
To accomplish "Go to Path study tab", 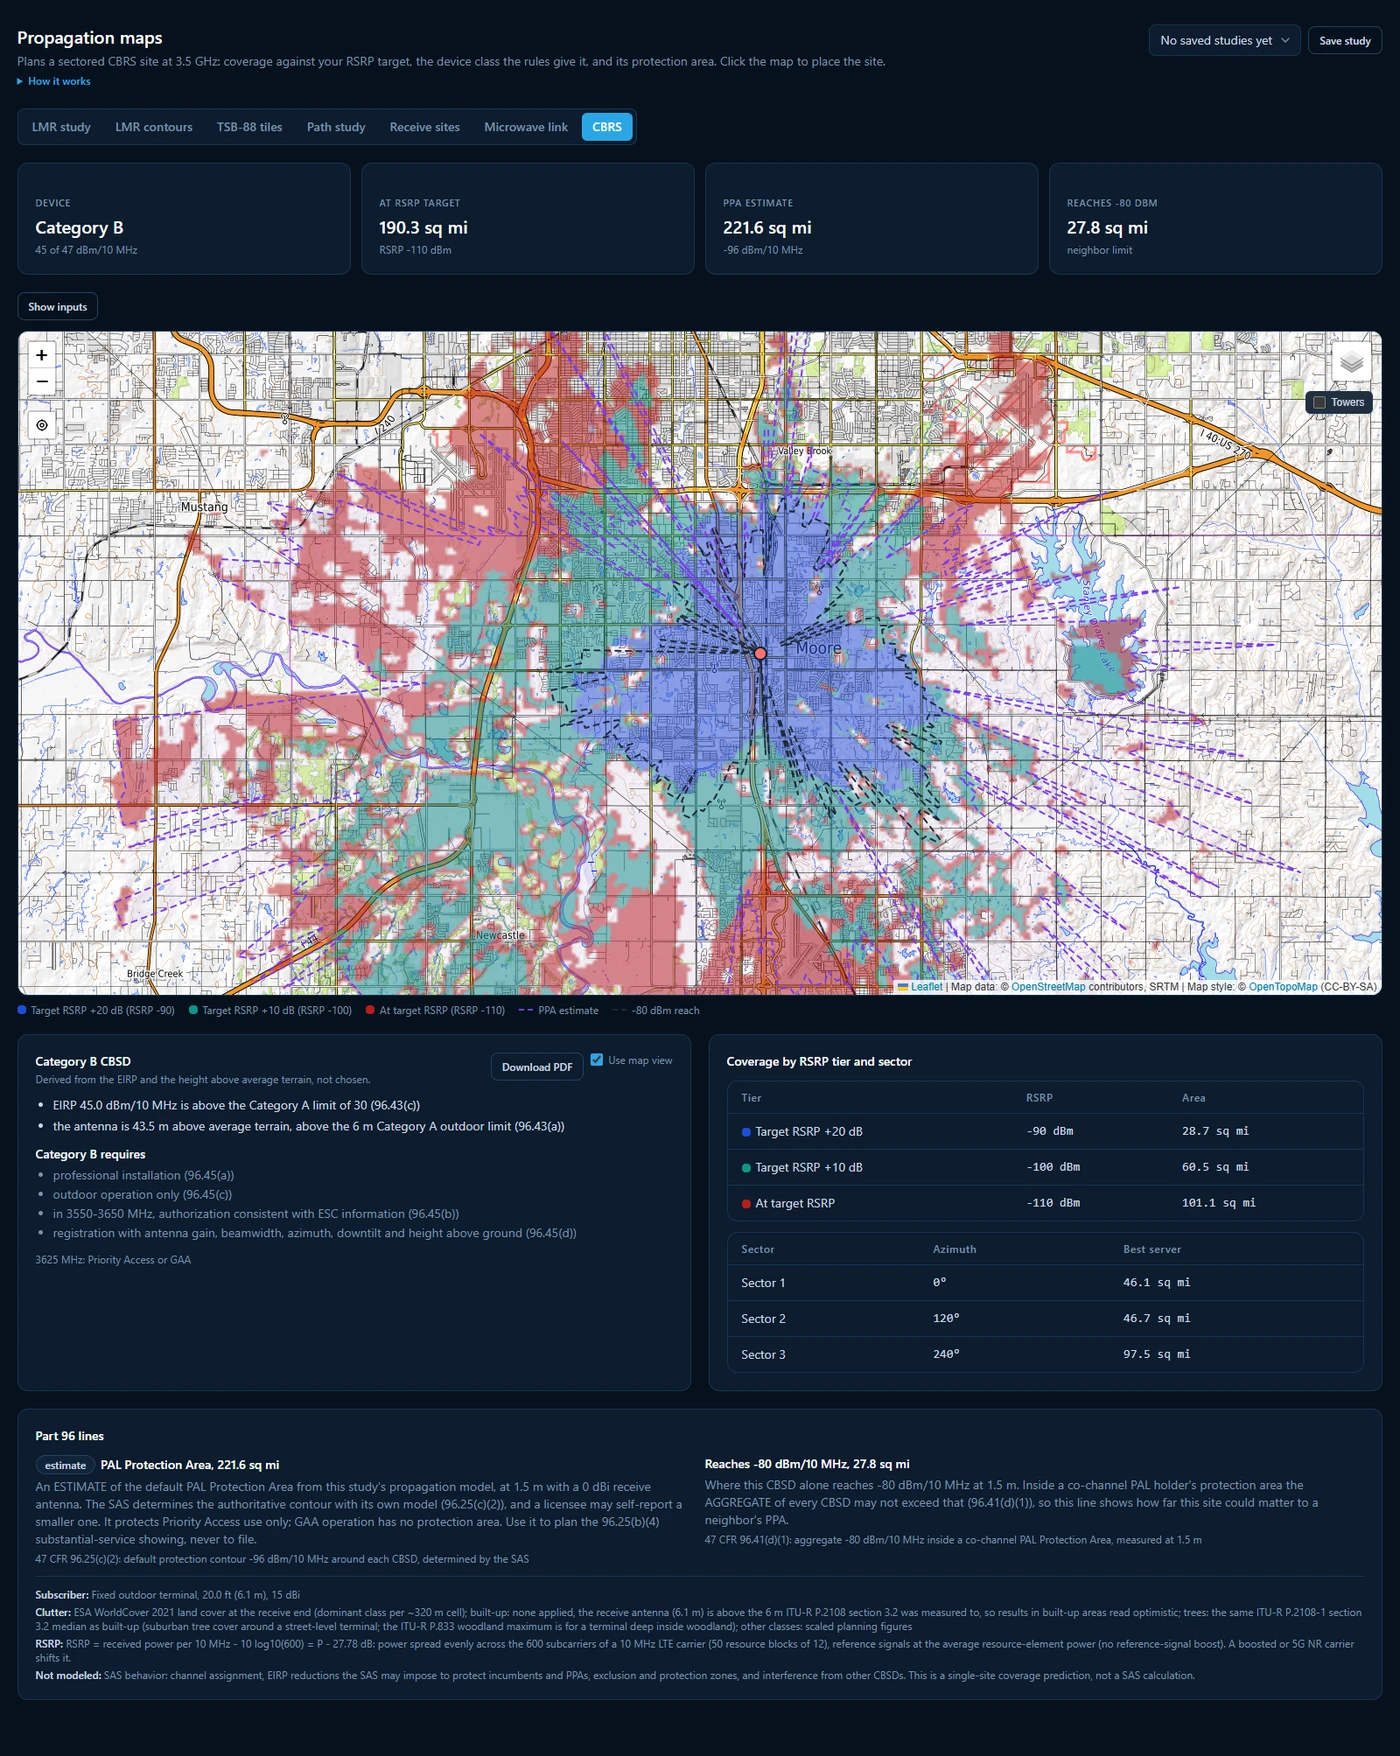I will pyautogui.click(x=336, y=127).
